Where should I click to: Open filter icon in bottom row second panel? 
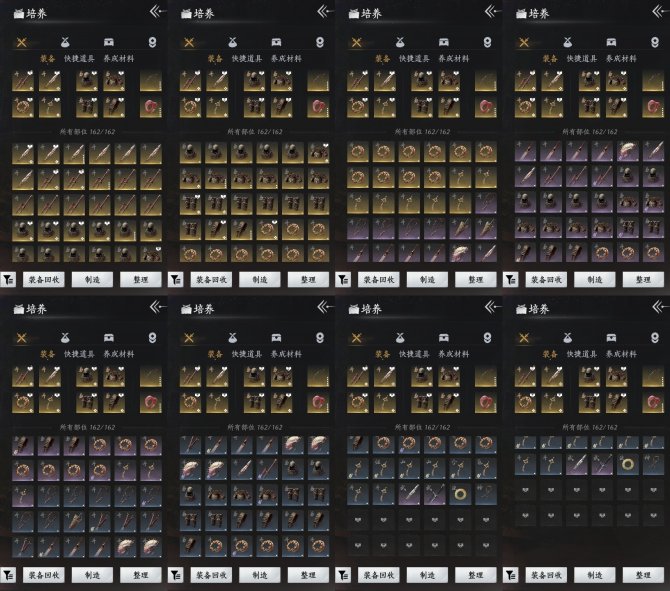(176, 575)
